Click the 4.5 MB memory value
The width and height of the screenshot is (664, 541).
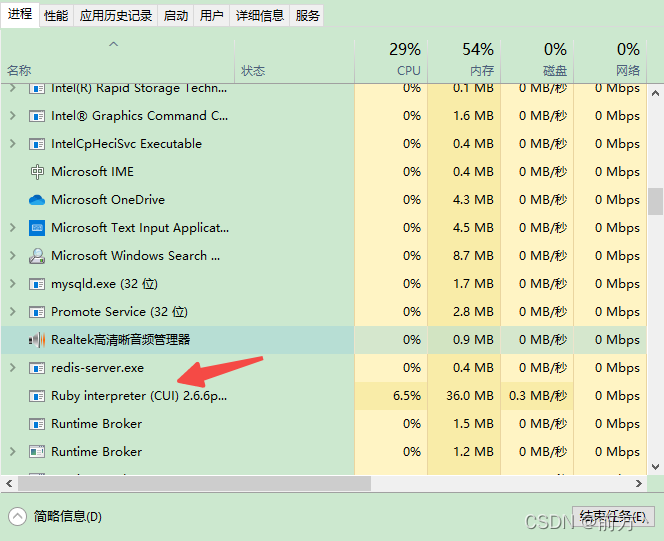(473, 228)
